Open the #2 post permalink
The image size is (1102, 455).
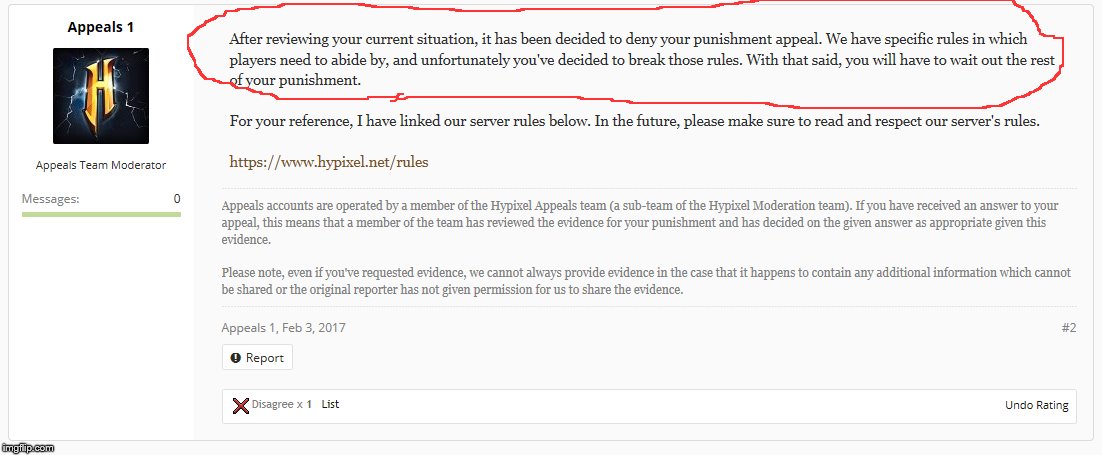(1068, 327)
